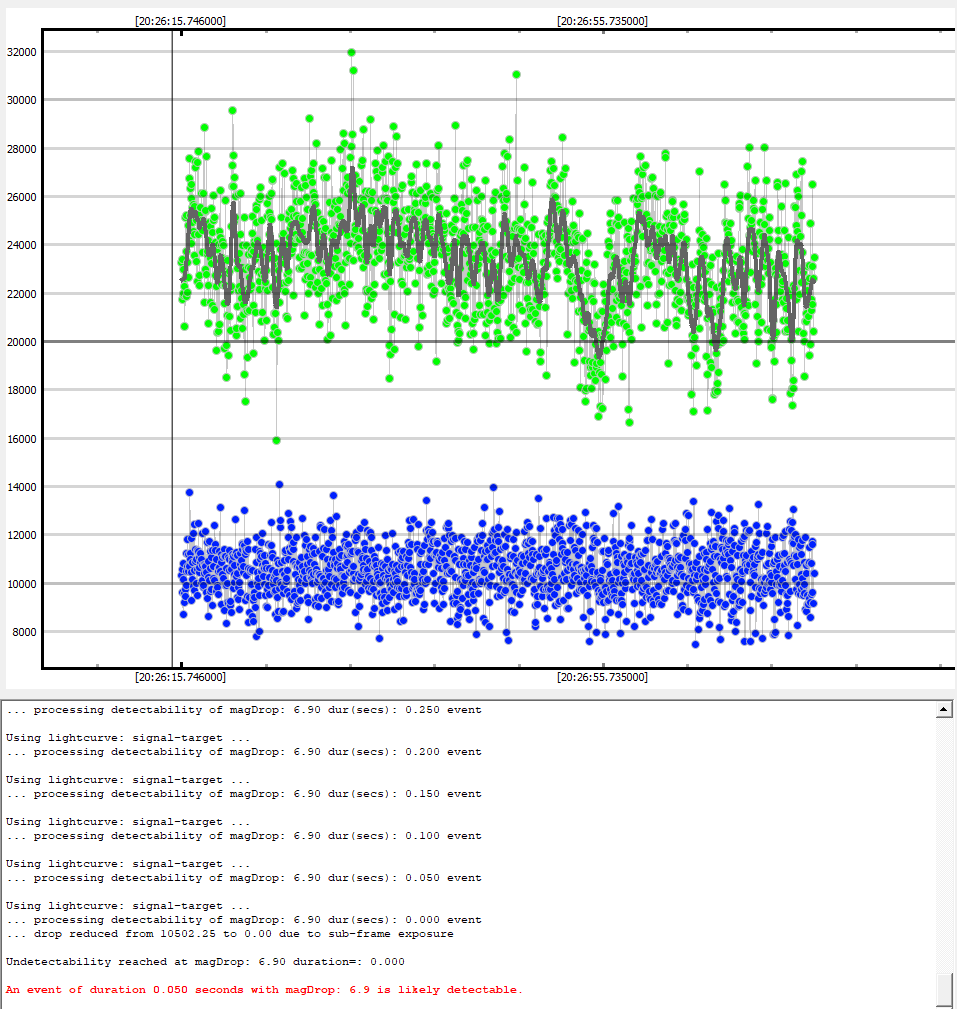Click the 'drop reduced from 10502.25' log line
The height and width of the screenshot is (1009, 957).
[x=230, y=934]
